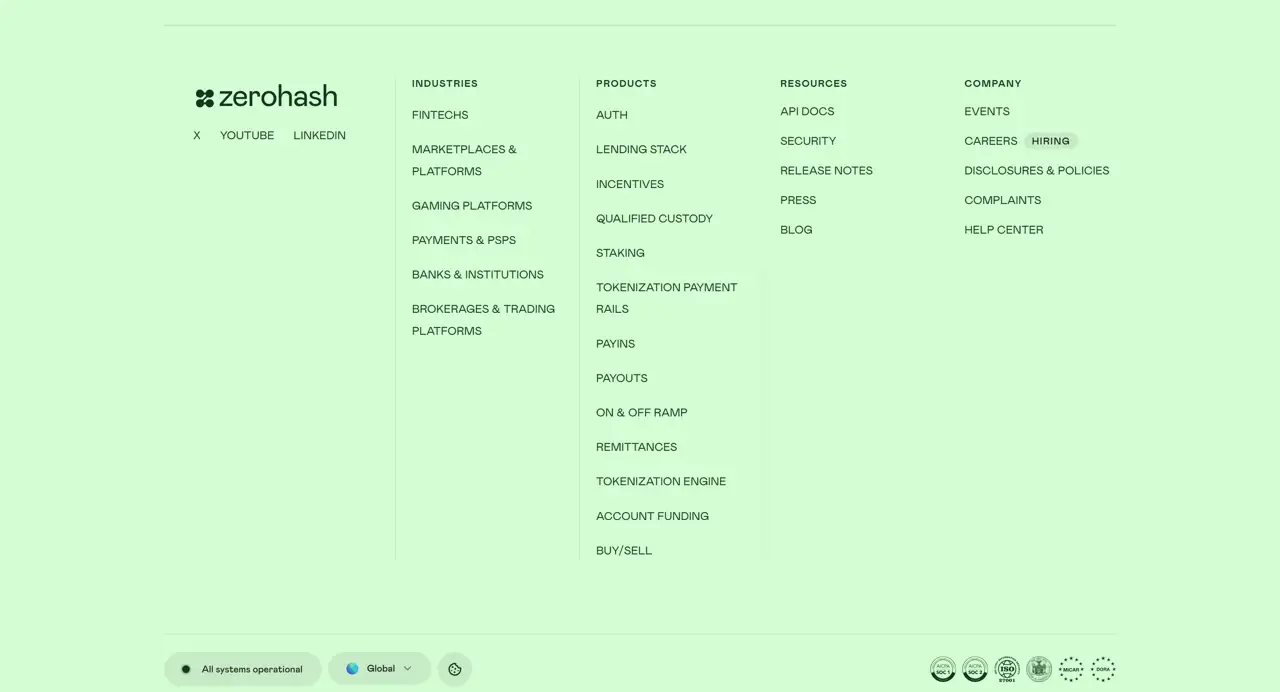Image resolution: width=1280 pixels, height=692 pixels.
Task: Click the Resources column heading
Action: click(814, 83)
